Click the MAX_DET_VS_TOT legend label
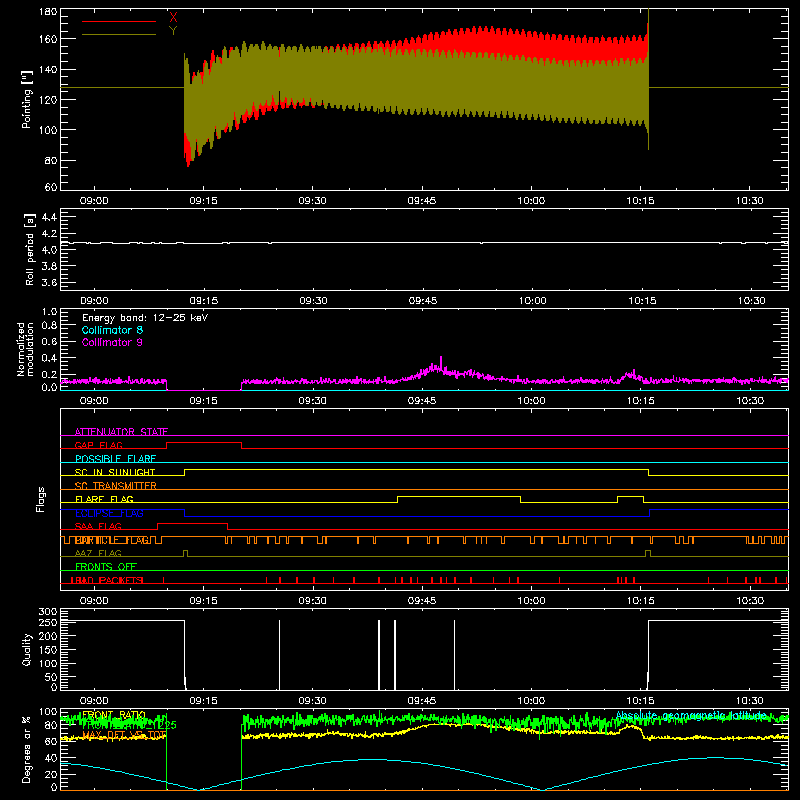 pos(124,735)
